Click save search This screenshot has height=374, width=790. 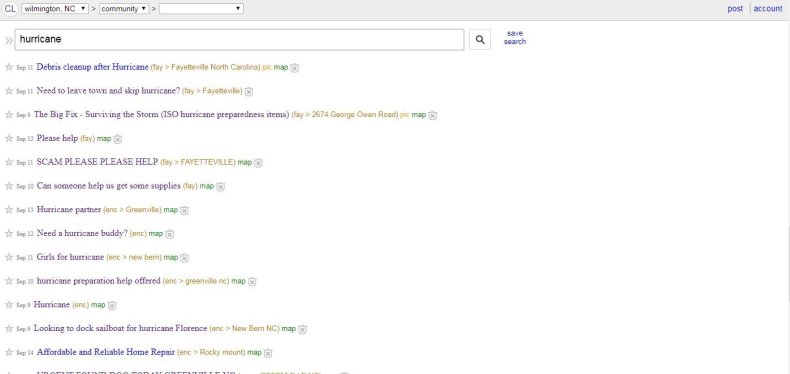click(515, 37)
